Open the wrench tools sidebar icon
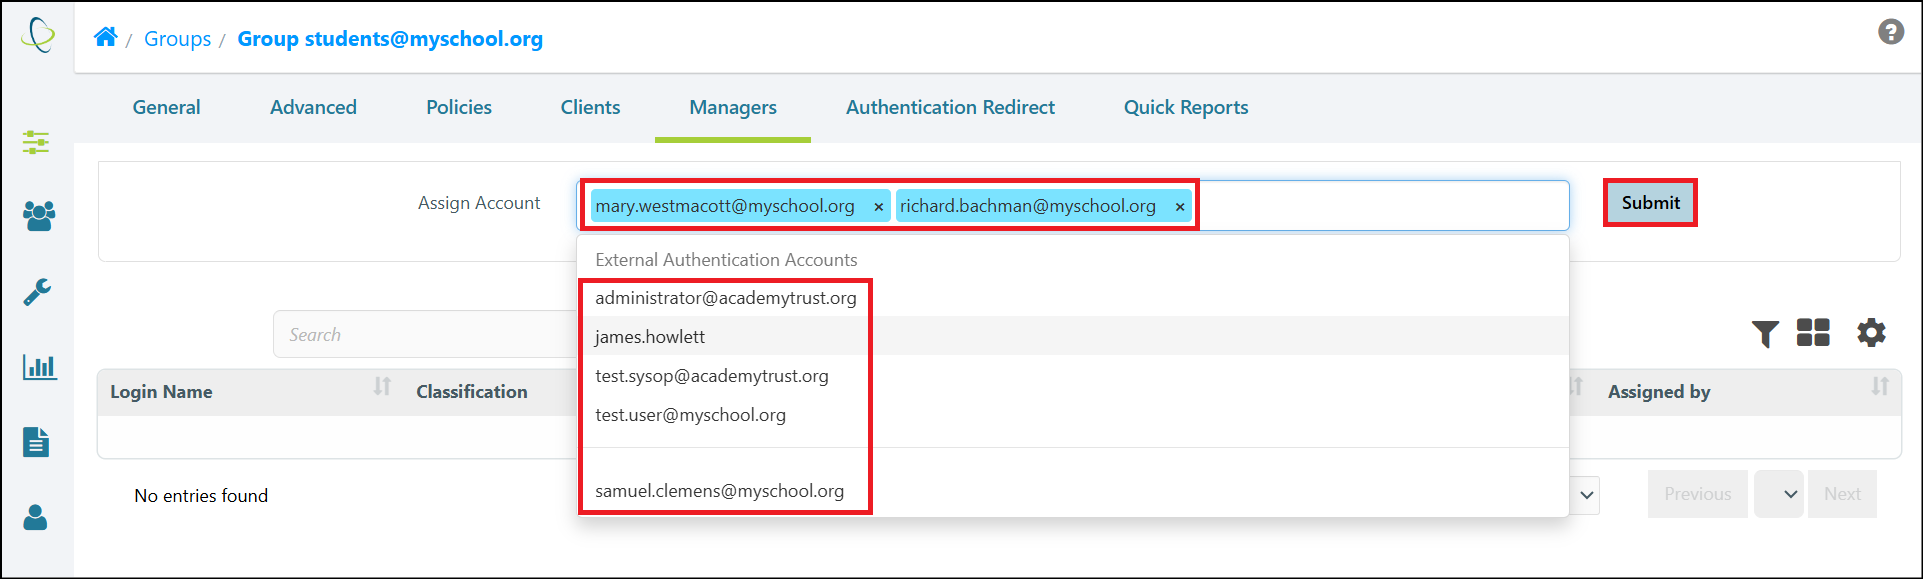Image resolution: width=1923 pixels, height=579 pixels. pyautogui.click(x=37, y=292)
